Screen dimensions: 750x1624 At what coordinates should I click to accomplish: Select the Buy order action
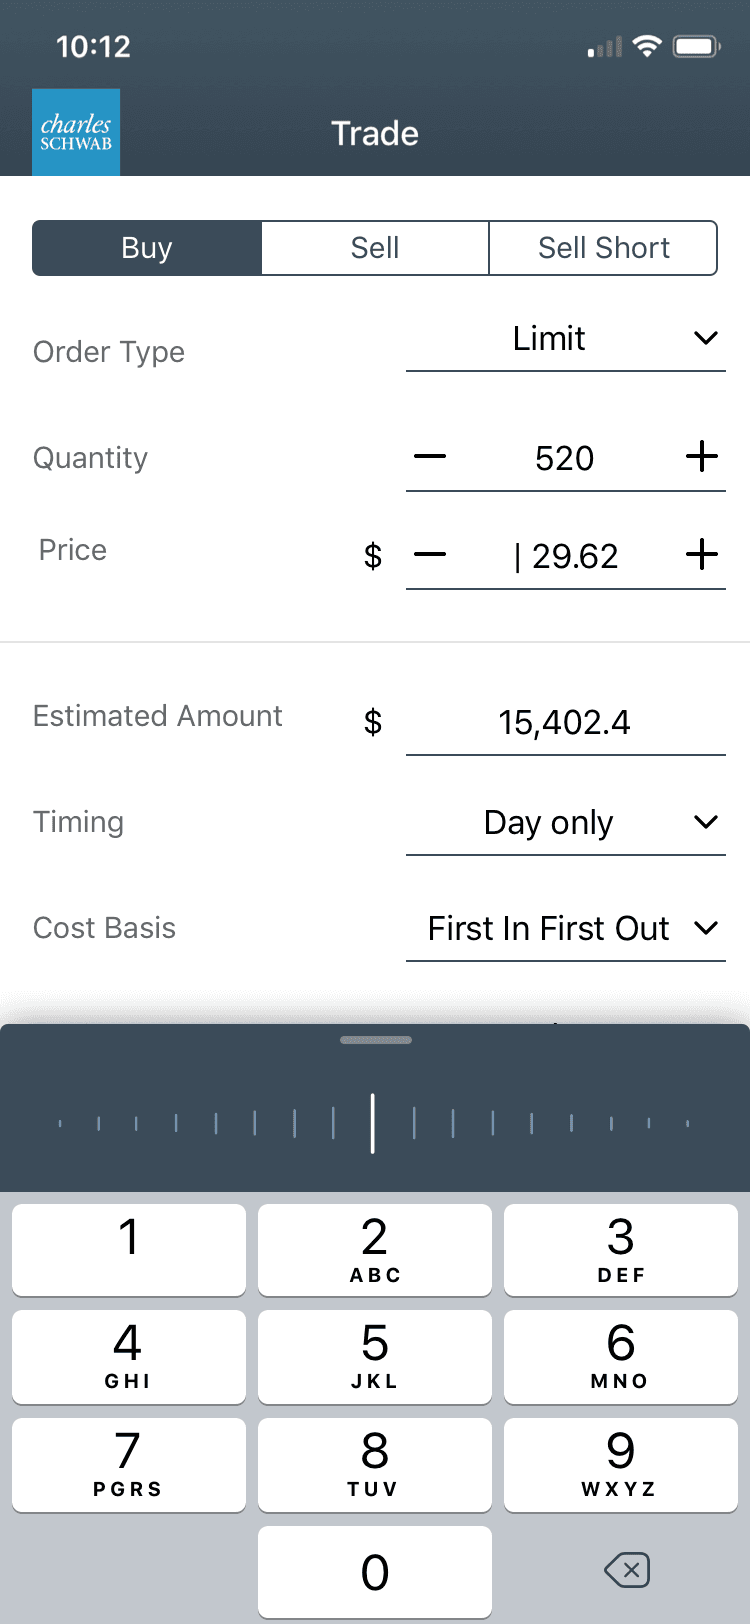tap(147, 248)
